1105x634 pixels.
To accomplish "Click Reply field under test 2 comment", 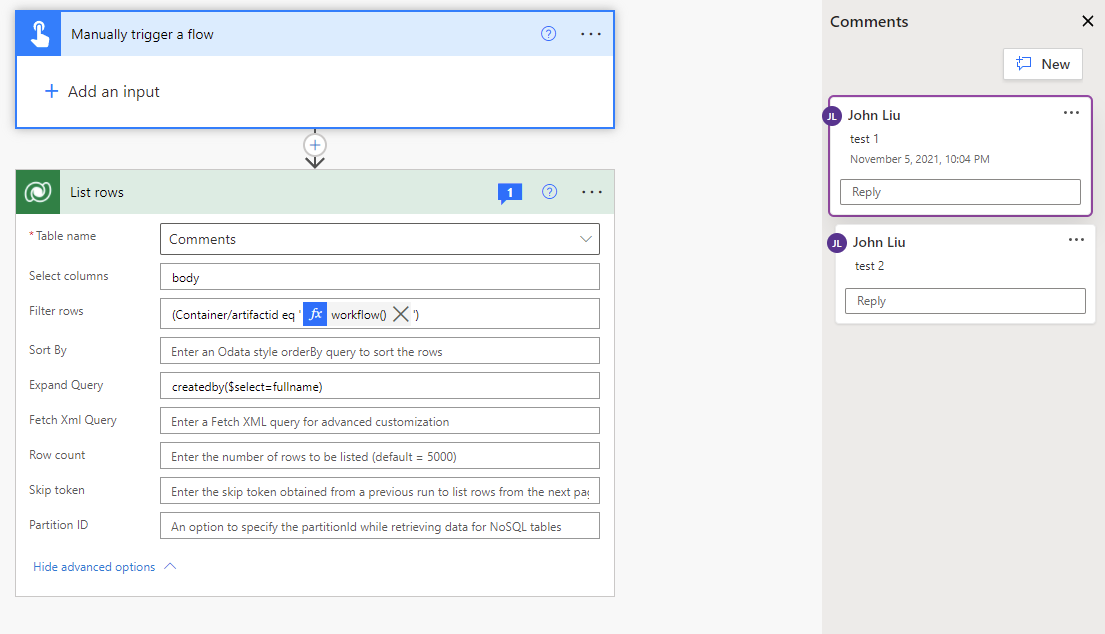I will (x=965, y=301).
